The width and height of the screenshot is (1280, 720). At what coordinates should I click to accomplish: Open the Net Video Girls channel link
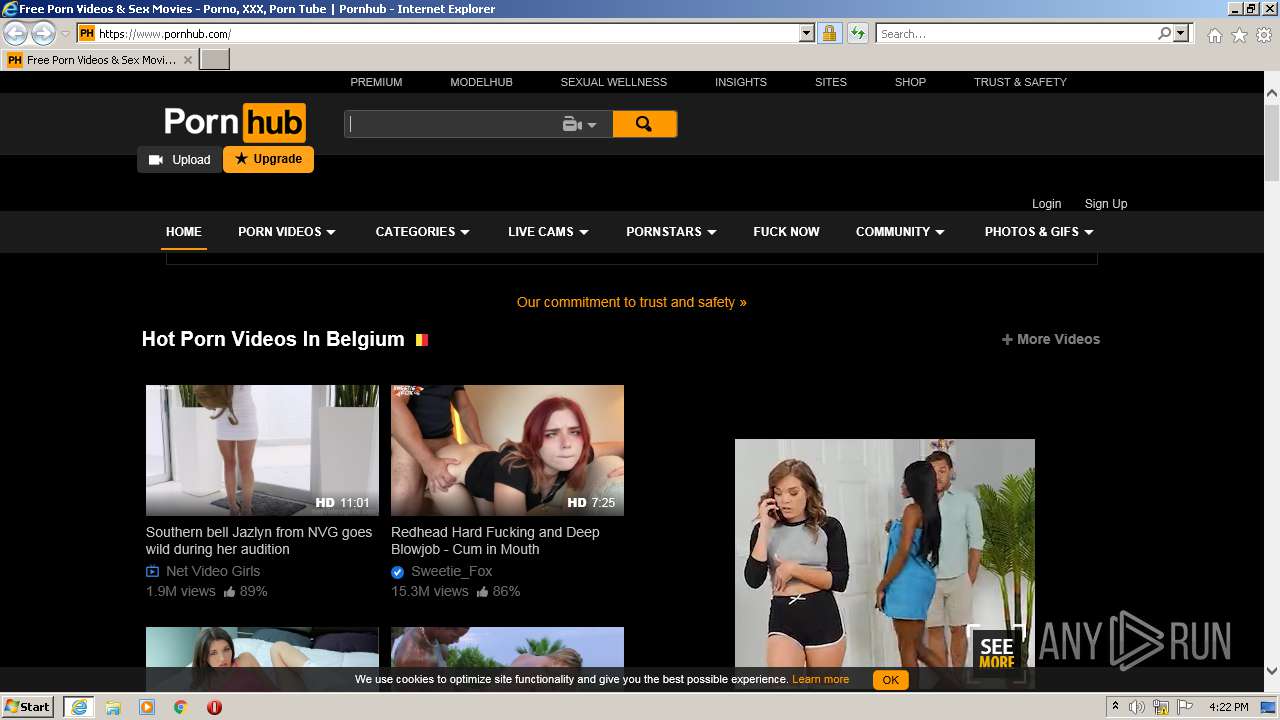213,571
